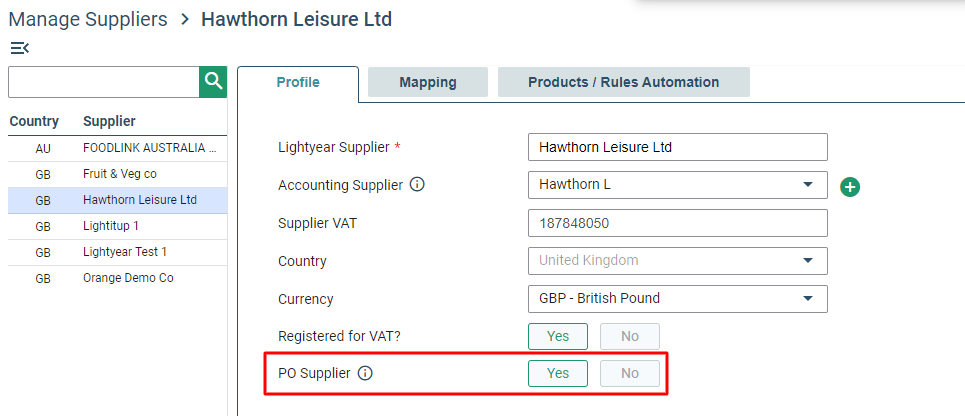The height and width of the screenshot is (416, 965).
Task: Collapse the supplier list sidebar icon
Action: click(20, 48)
